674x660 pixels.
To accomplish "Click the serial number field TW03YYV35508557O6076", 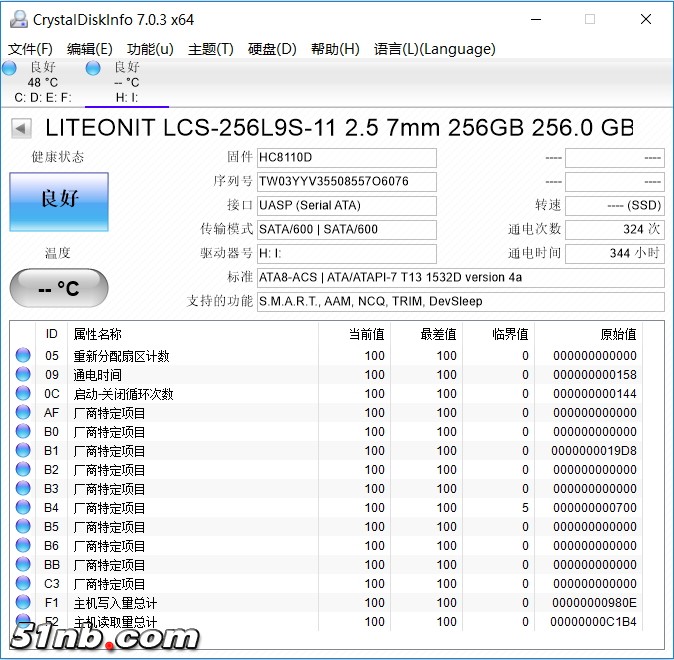I will pyautogui.click(x=346, y=182).
